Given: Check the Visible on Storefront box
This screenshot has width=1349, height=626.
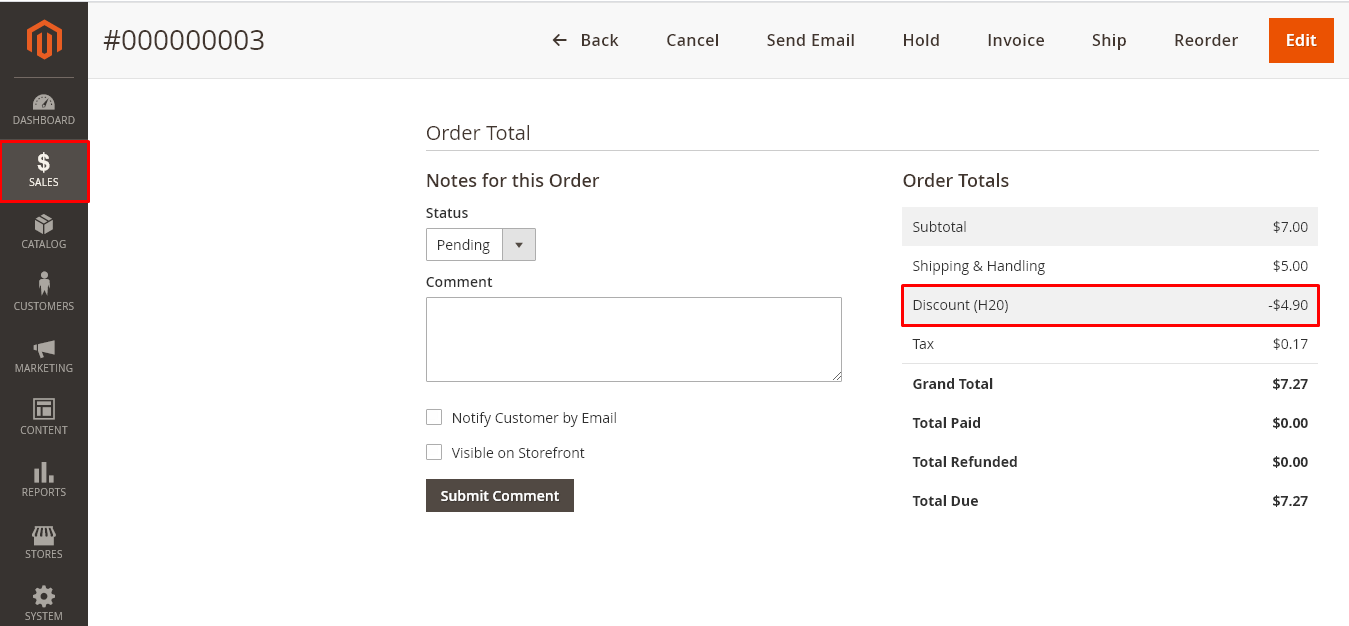Looking at the screenshot, I should (434, 453).
